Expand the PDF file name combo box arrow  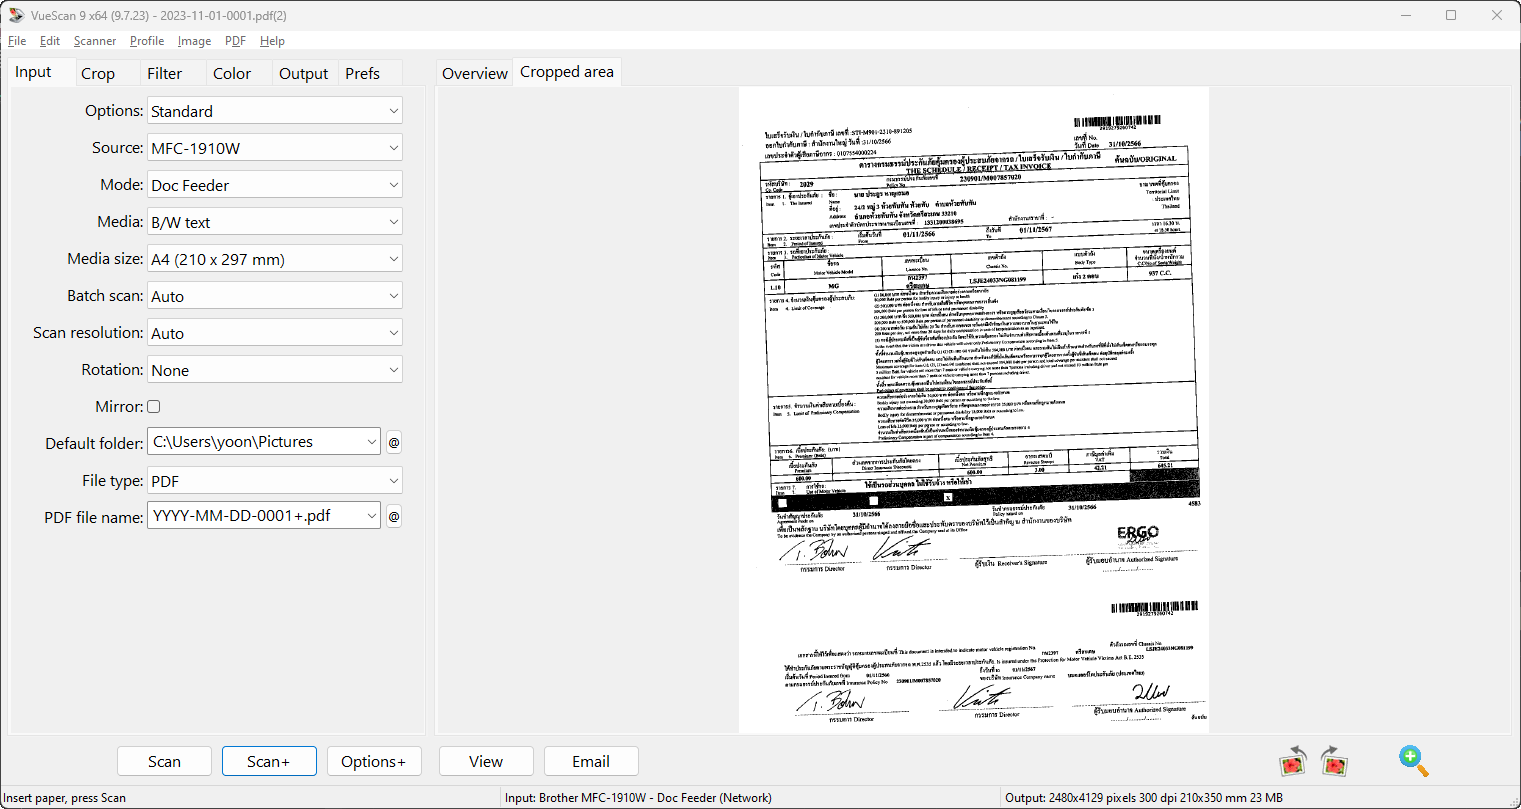click(372, 516)
